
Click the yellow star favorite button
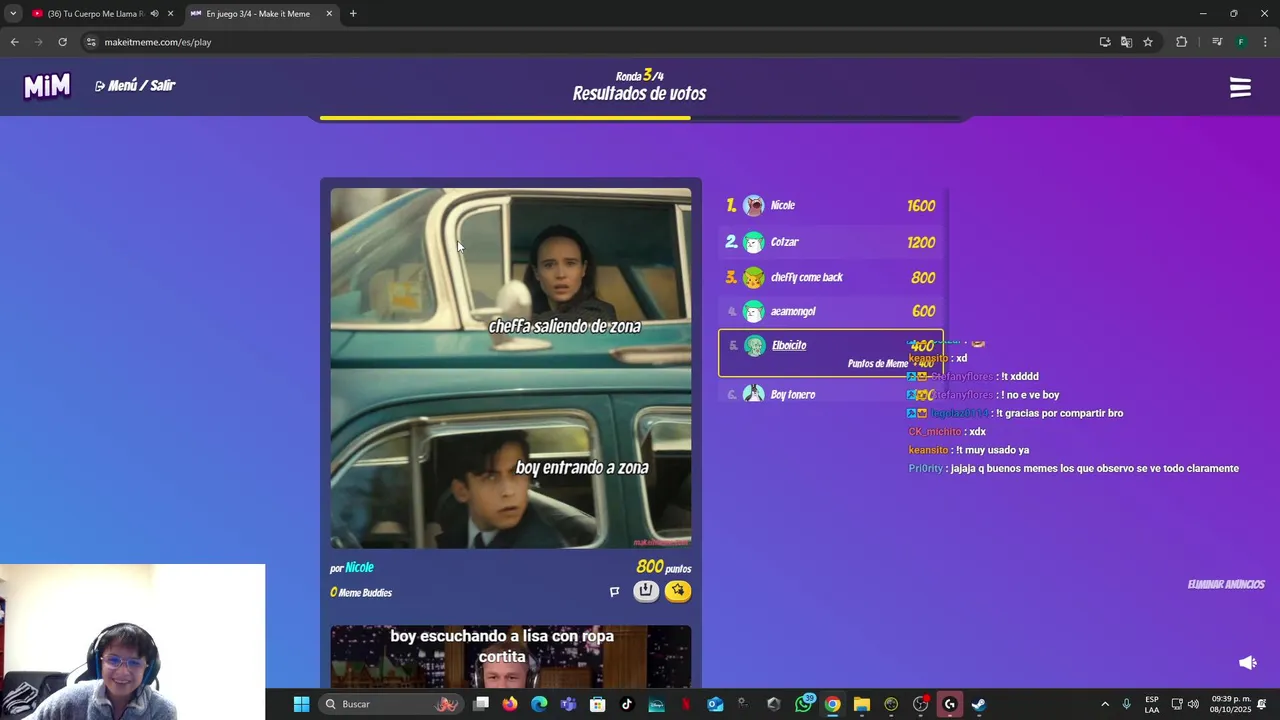click(678, 591)
